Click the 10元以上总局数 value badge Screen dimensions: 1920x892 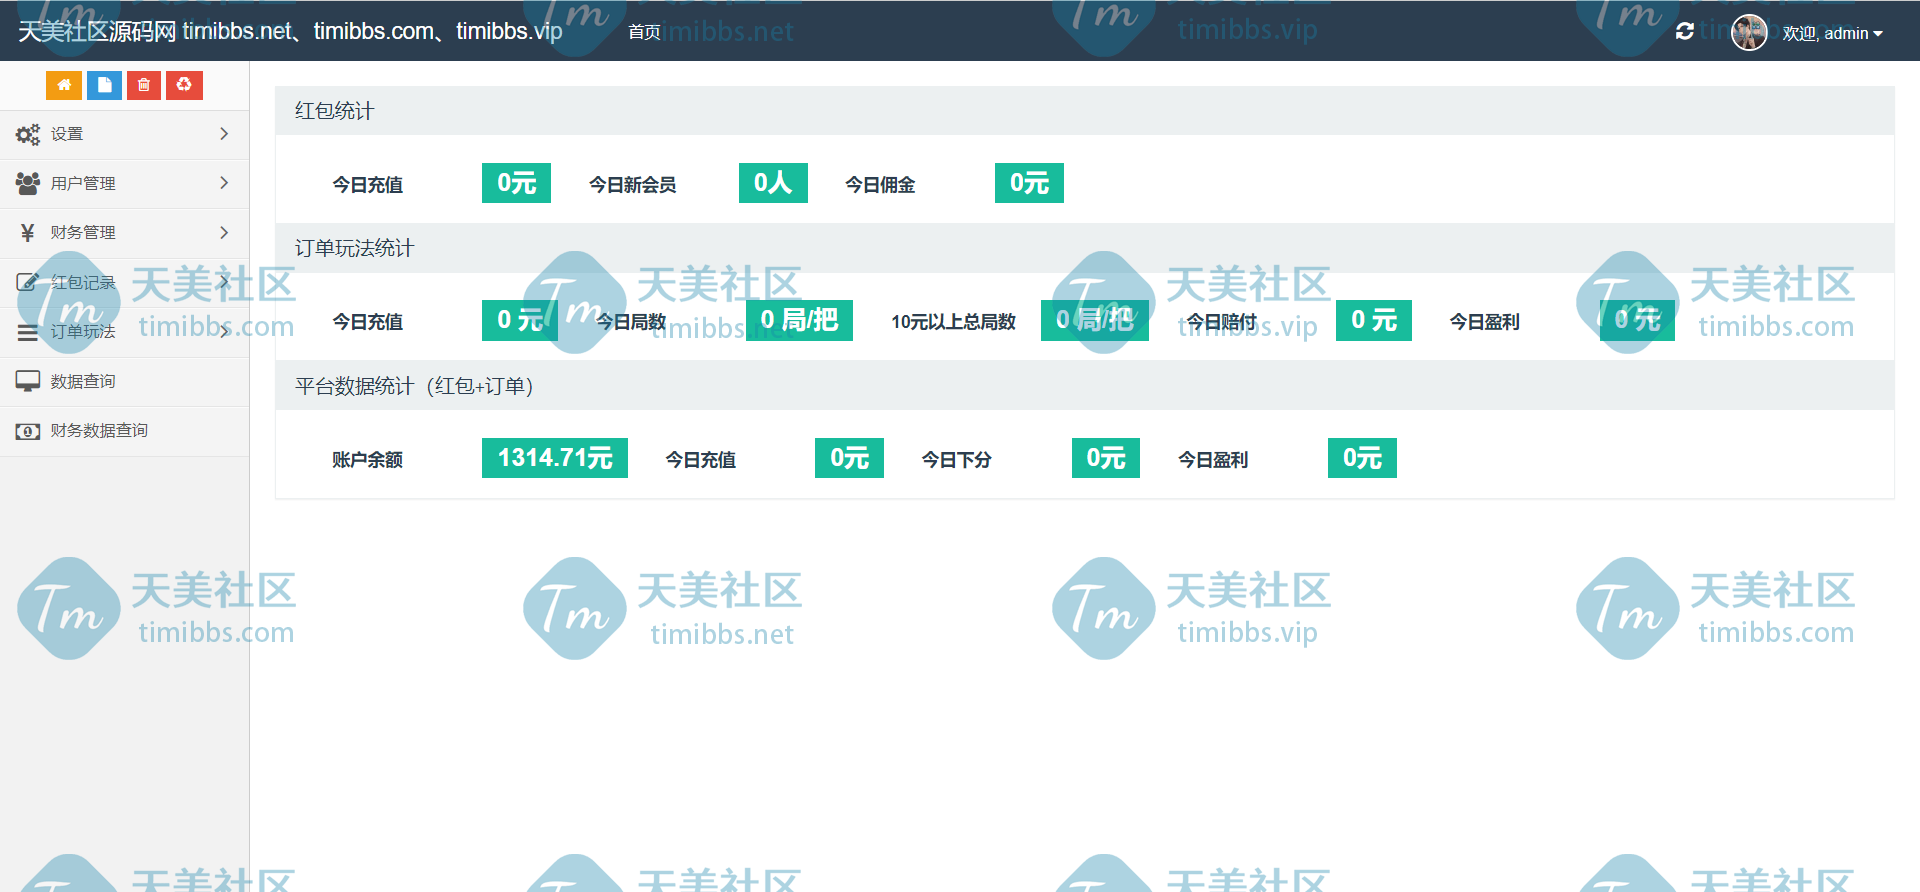(x=1095, y=320)
